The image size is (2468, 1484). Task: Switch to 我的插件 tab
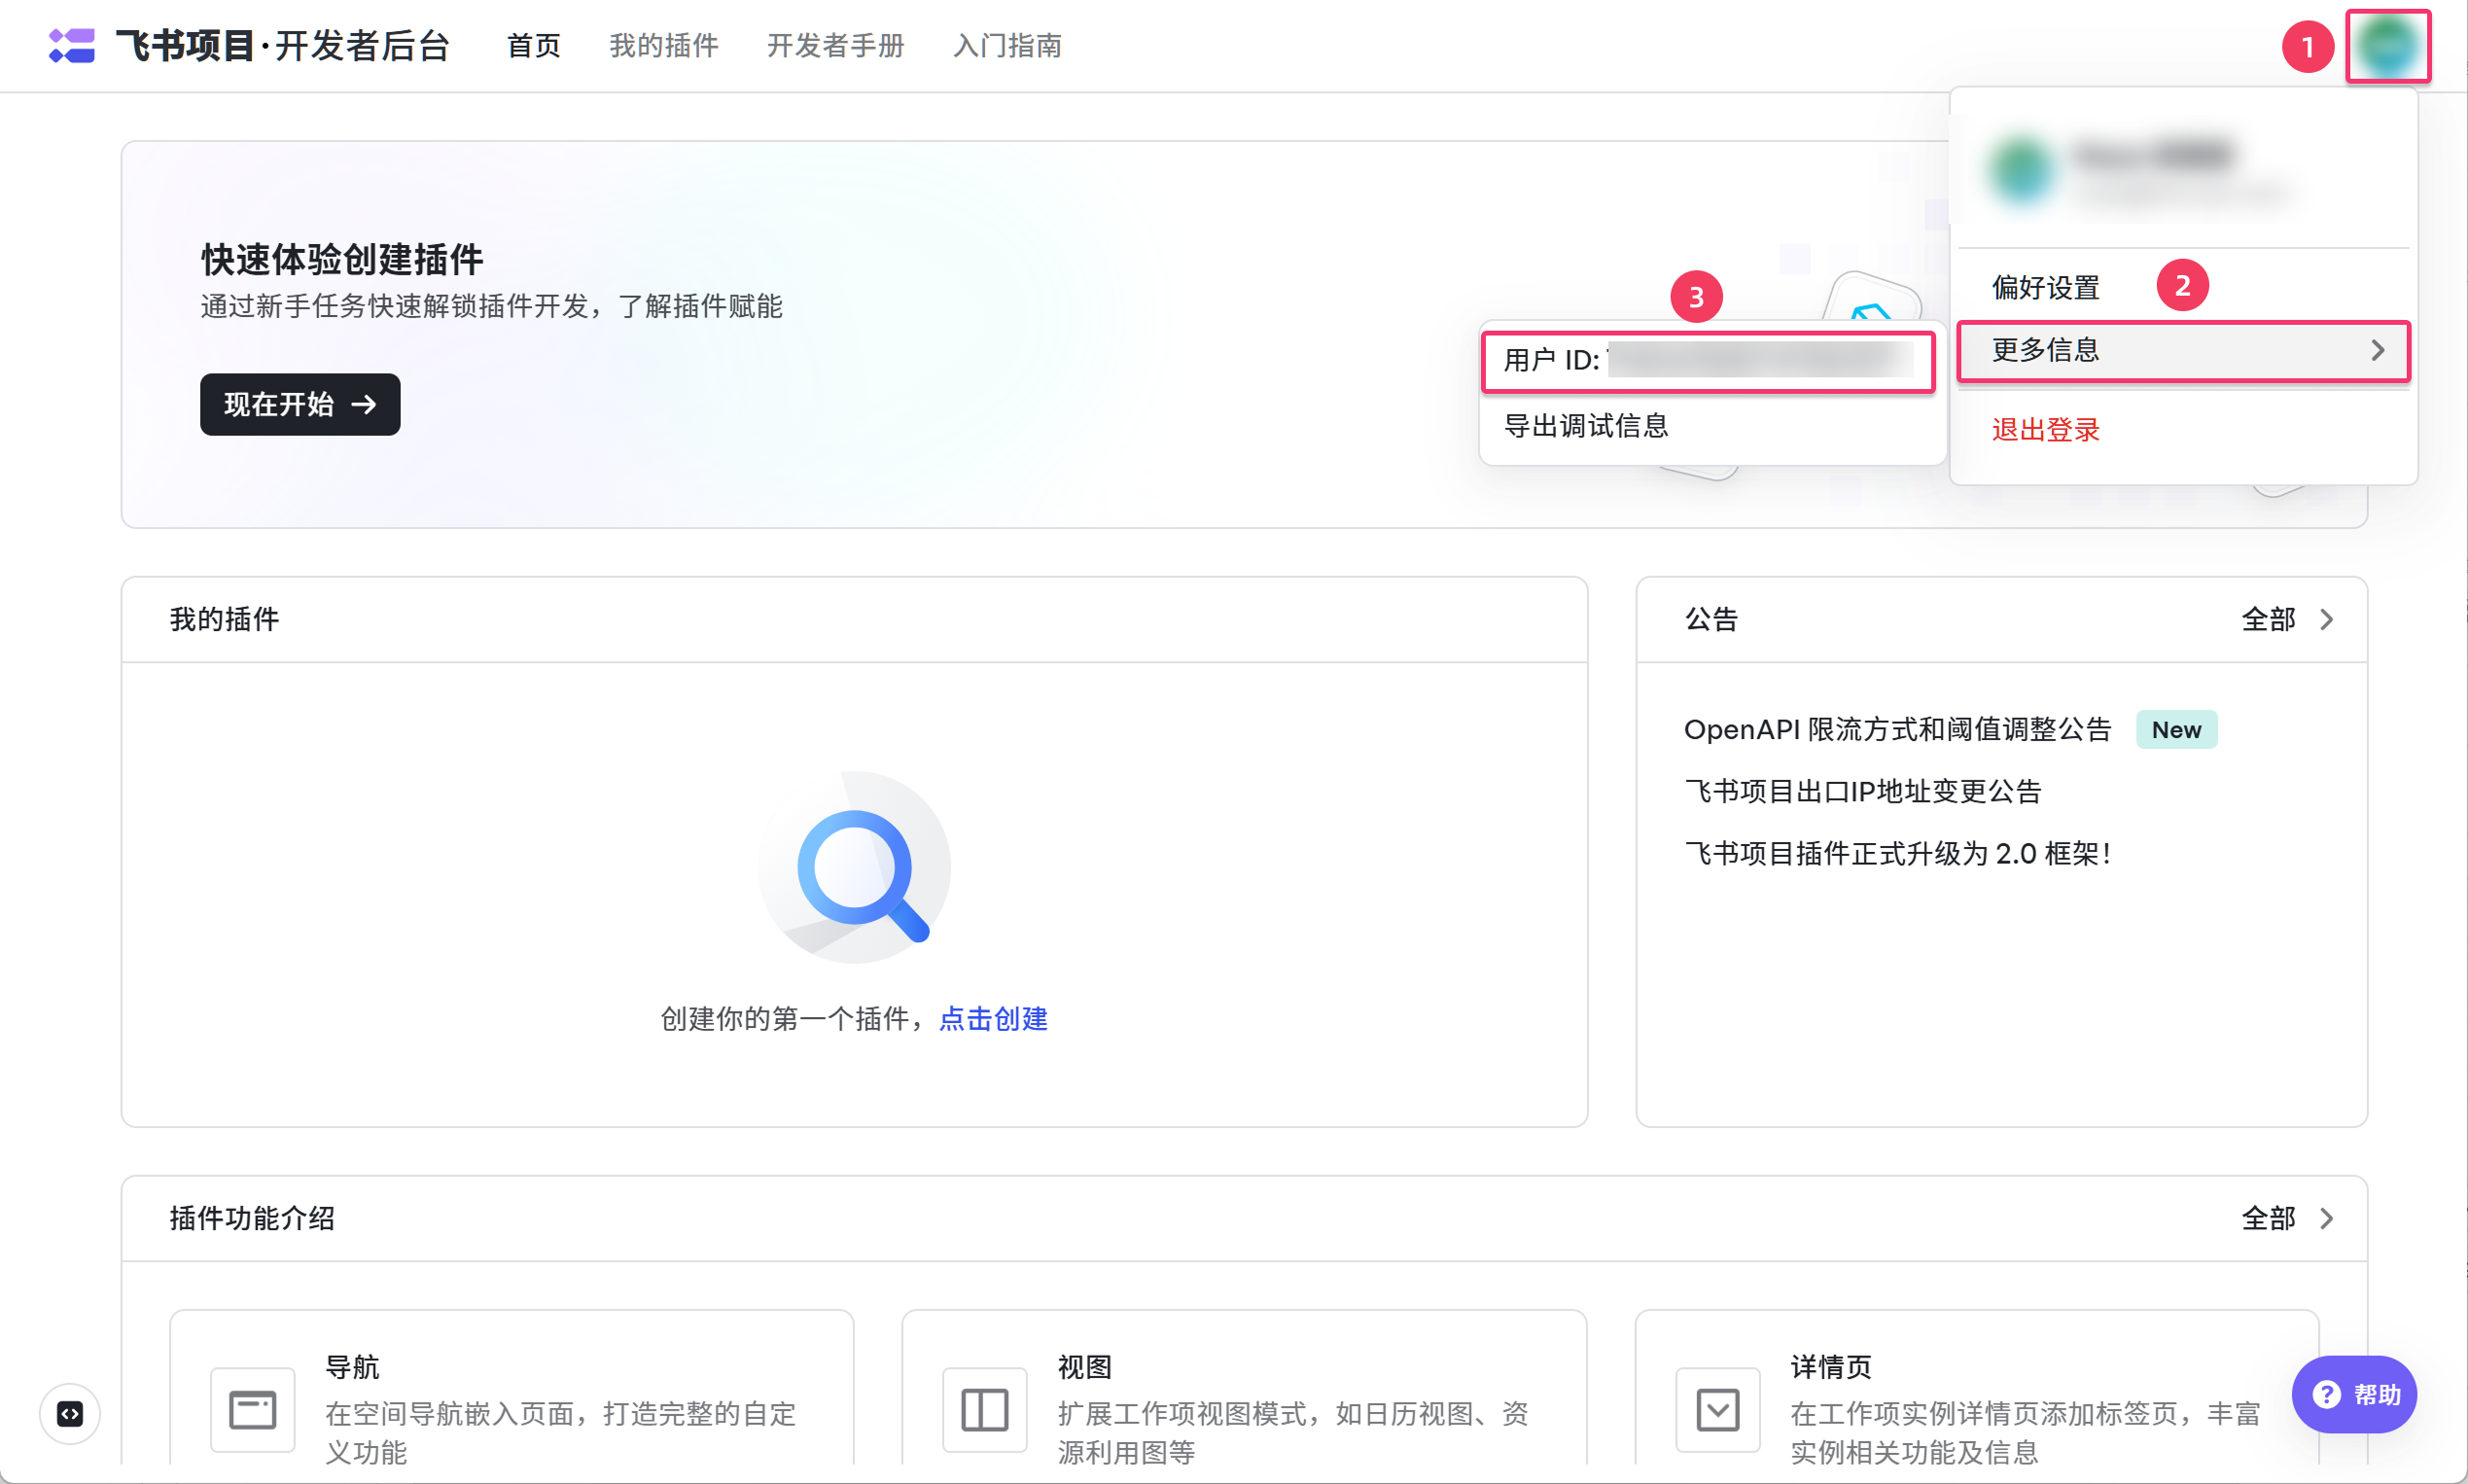(x=663, y=46)
